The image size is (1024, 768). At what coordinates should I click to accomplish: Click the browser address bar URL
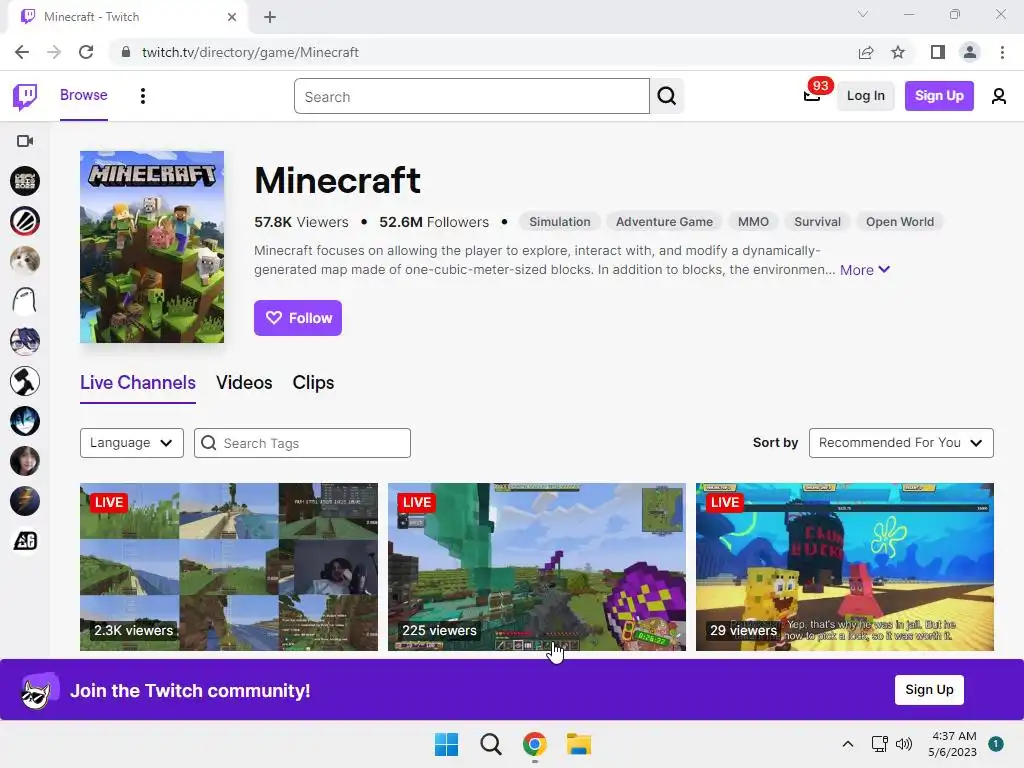click(250, 52)
